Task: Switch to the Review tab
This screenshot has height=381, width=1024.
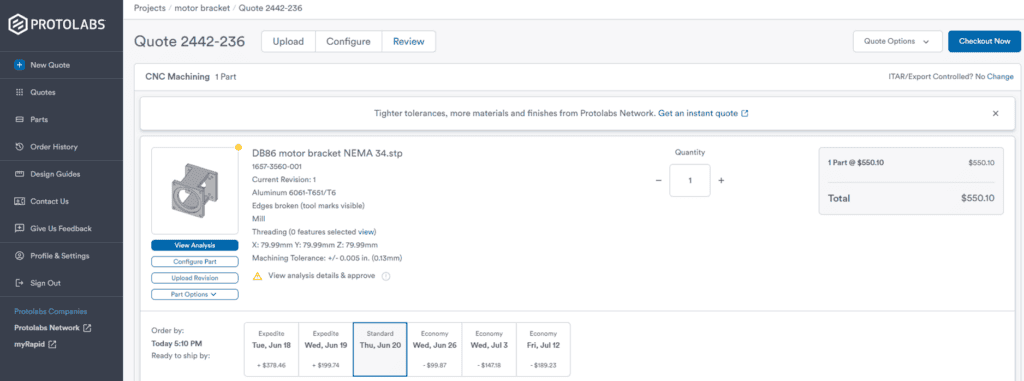Action: pos(408,41)
